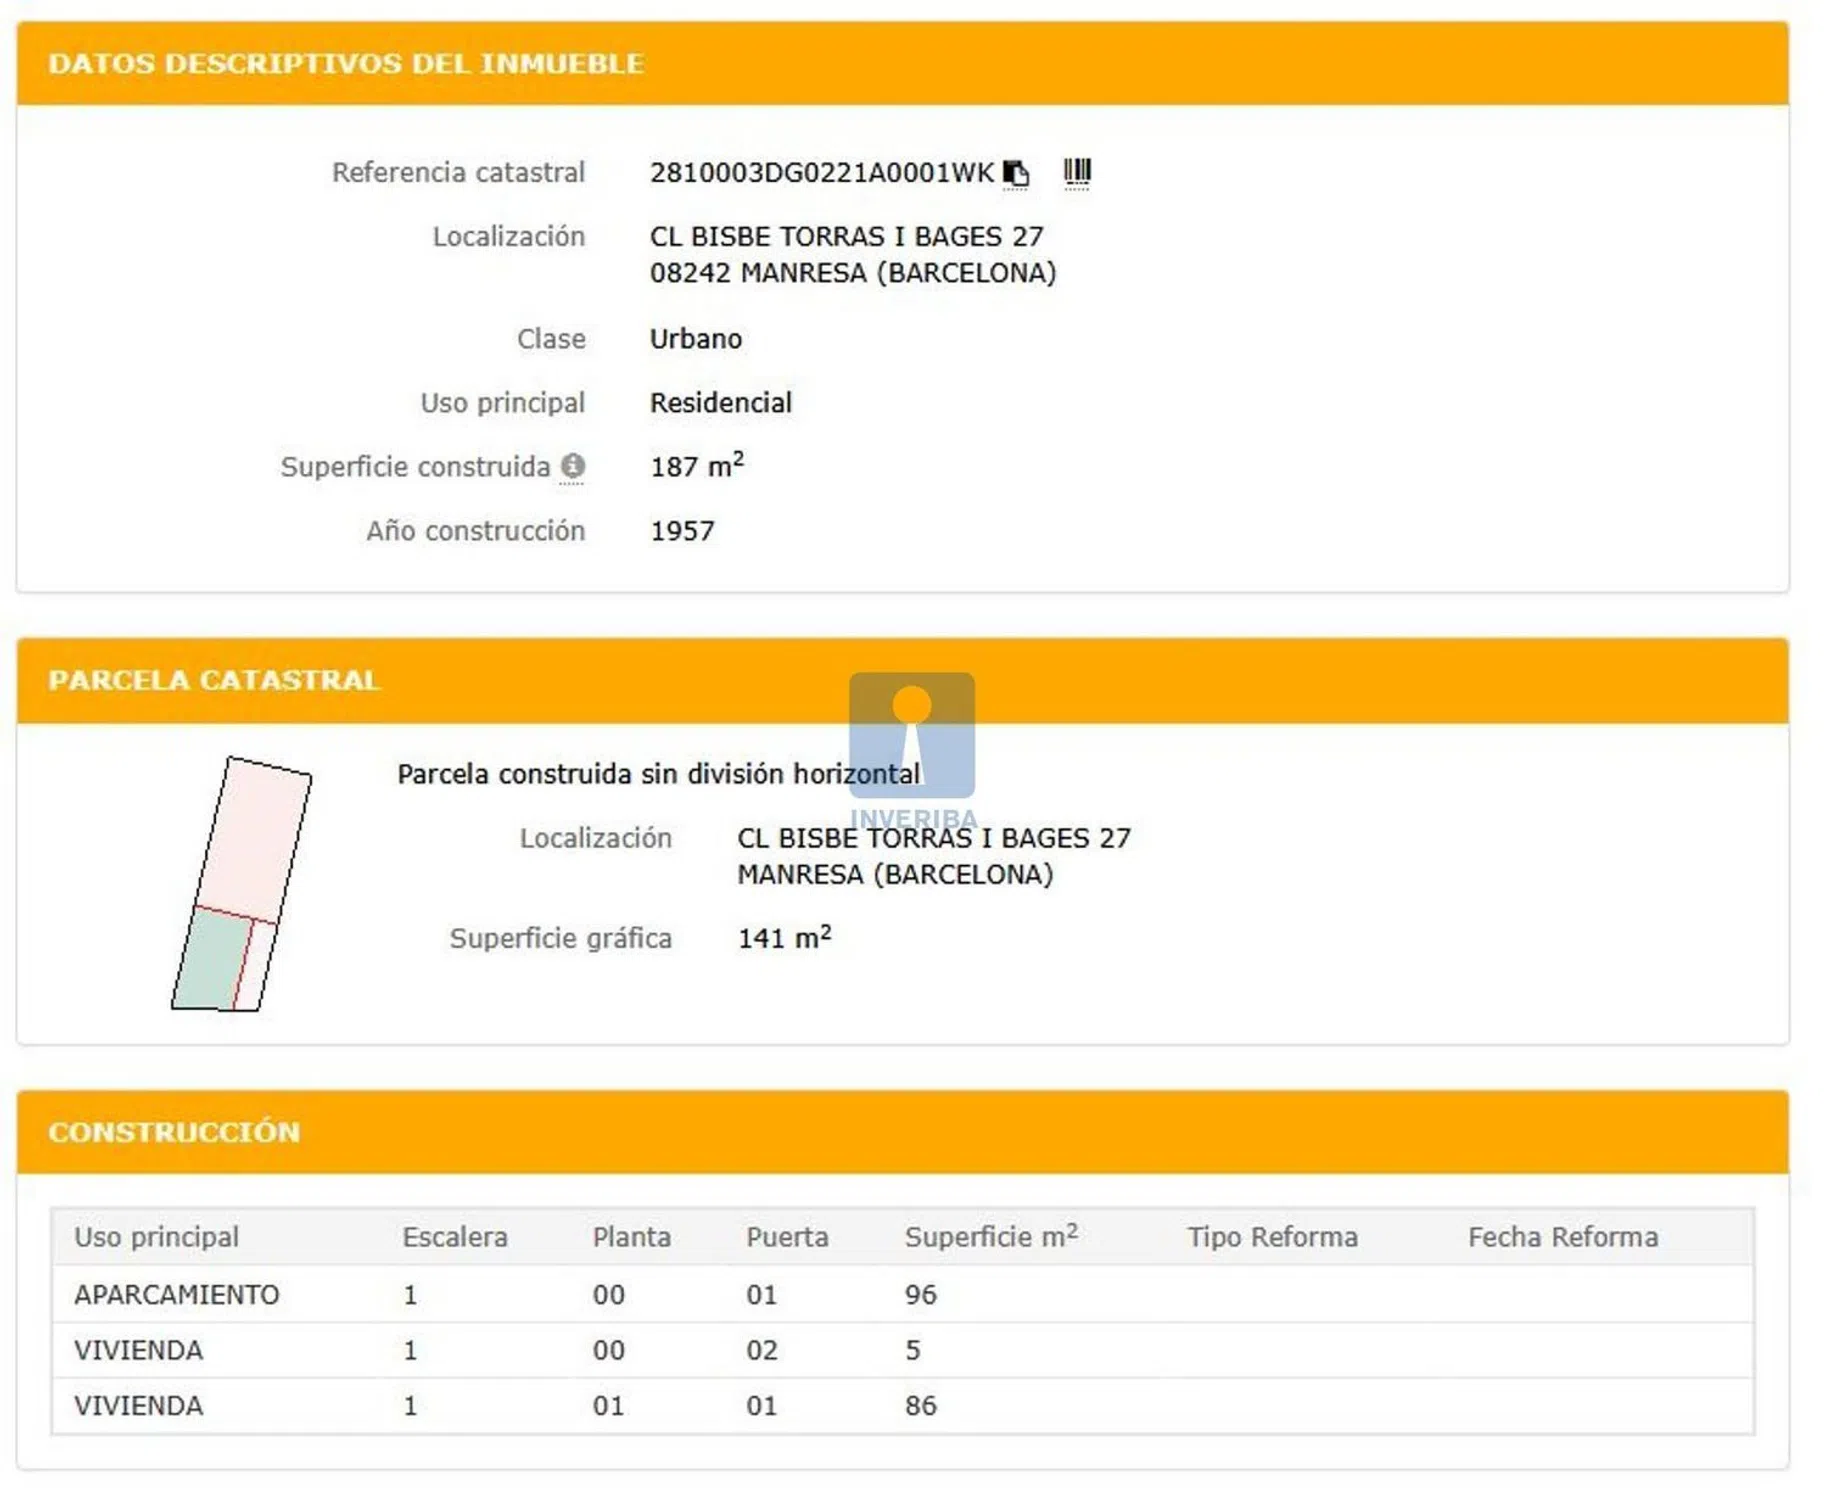1826x1500 pixels.
Task: Click the info icon by Superficie construida
Action: [x=572, y=466]
